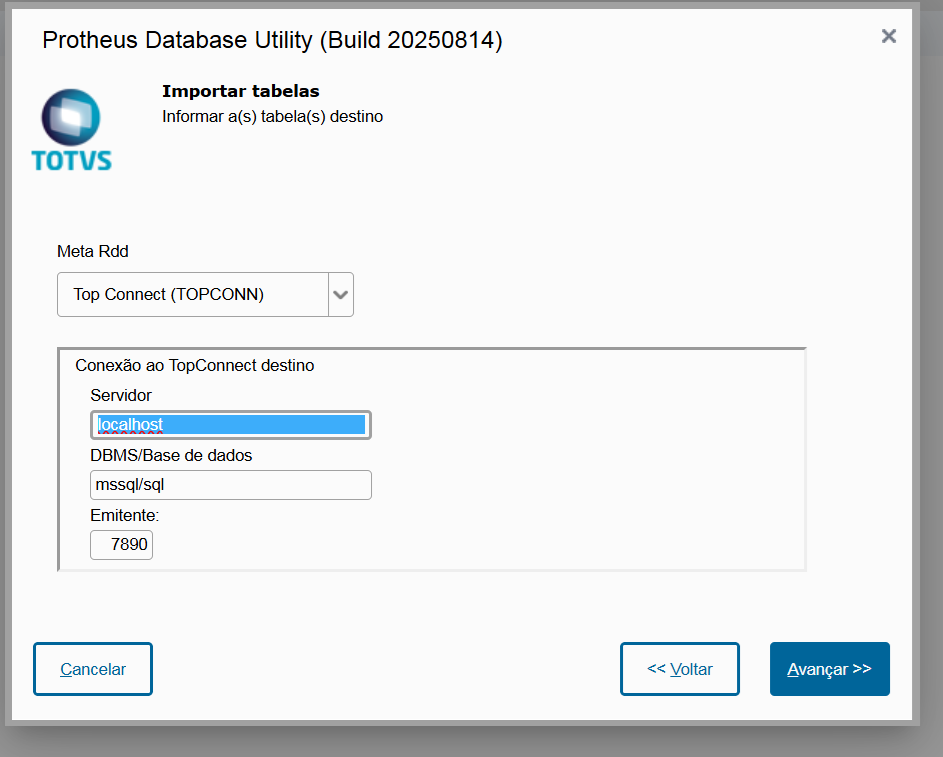Screen dimensions: 943x757
Task: Click the DBMS/Base de dados label
Action: click(171, 455)
